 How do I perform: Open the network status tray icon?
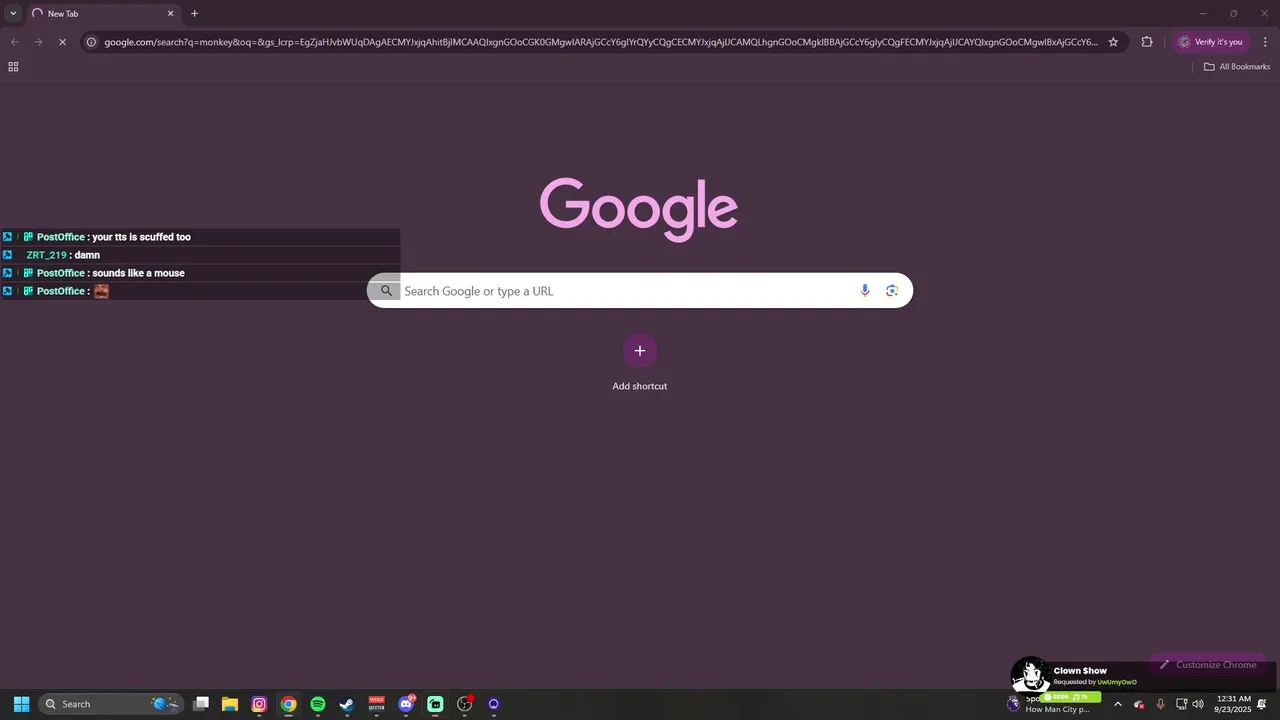tap(1181, 704)
